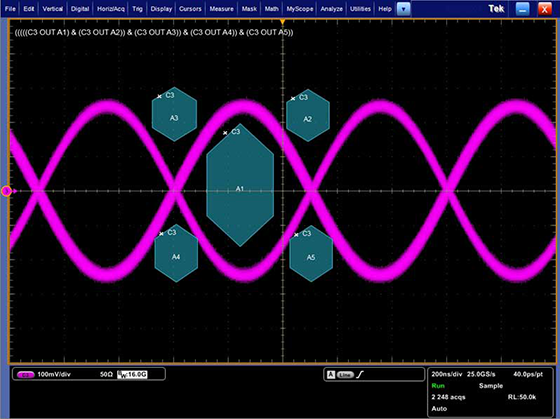Click the trigger position marker atop graticule
The height and width of the screenshot is (419, 560).
[x=282, y=22]
